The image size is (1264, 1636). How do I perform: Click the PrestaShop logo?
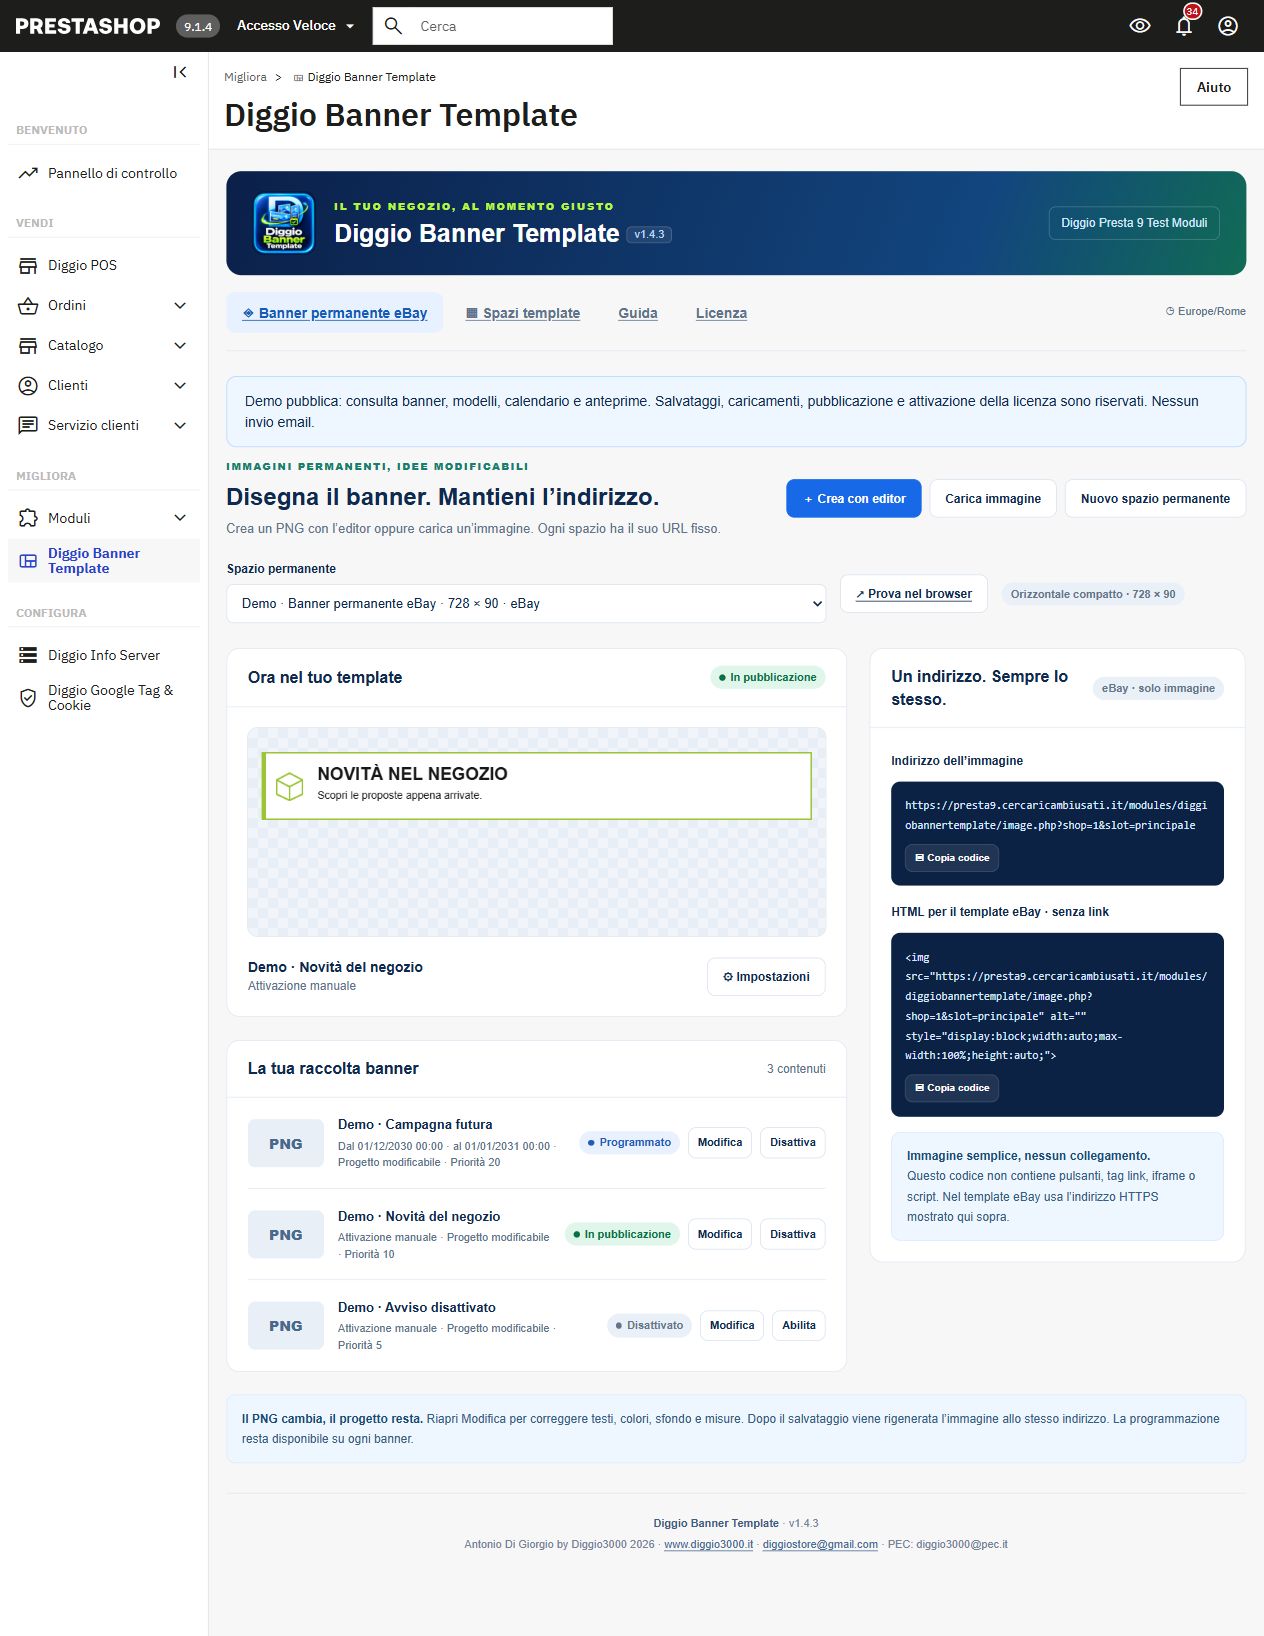88,26
